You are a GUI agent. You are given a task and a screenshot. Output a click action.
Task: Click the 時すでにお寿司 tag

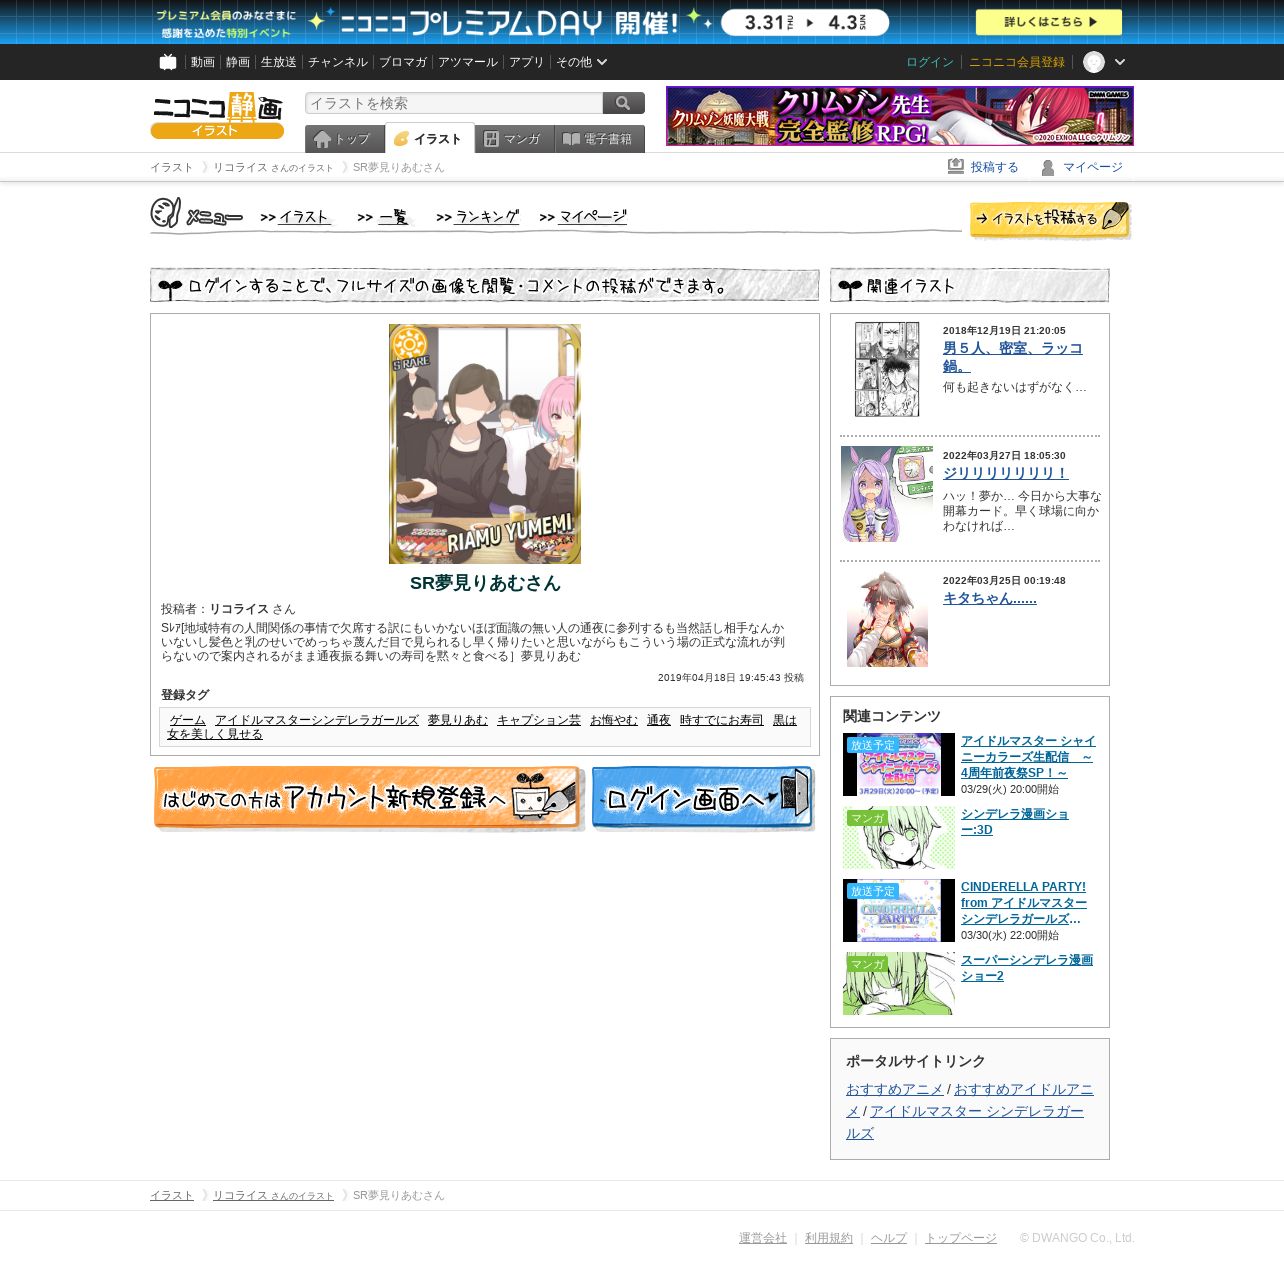(x=722, y=720)
